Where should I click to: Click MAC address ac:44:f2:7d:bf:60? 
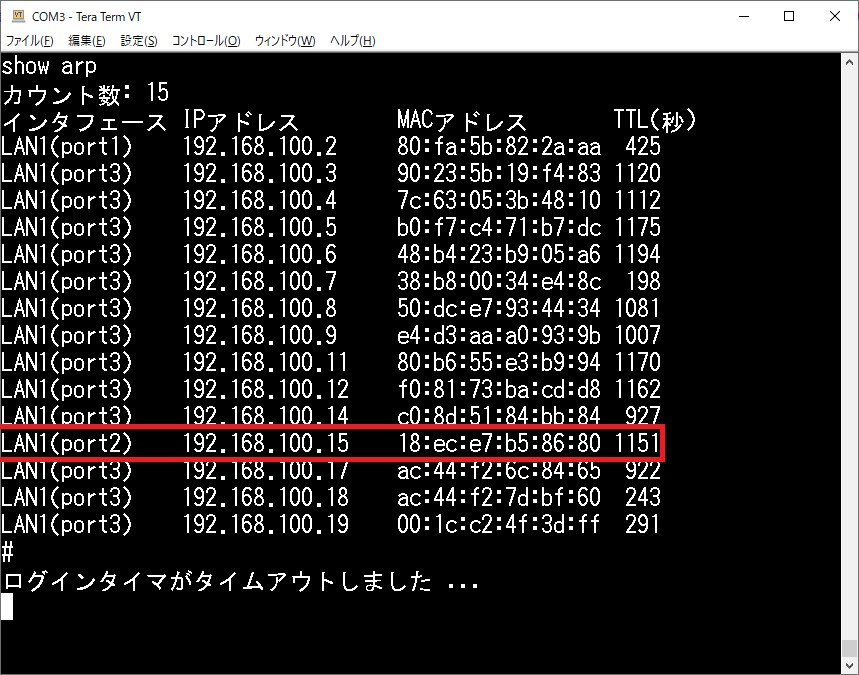499,497
